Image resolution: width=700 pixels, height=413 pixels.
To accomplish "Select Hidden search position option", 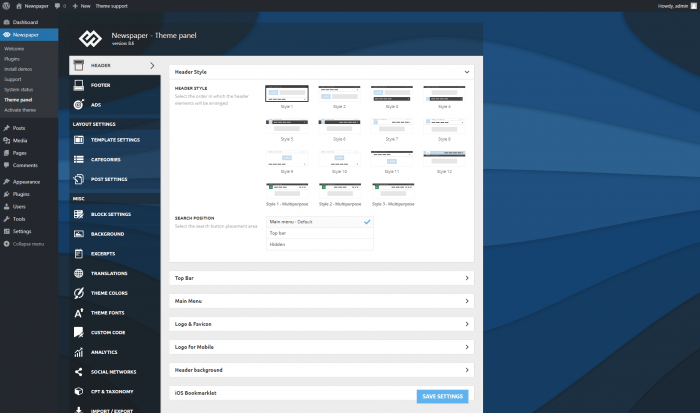I will click(x=320, y=244).
